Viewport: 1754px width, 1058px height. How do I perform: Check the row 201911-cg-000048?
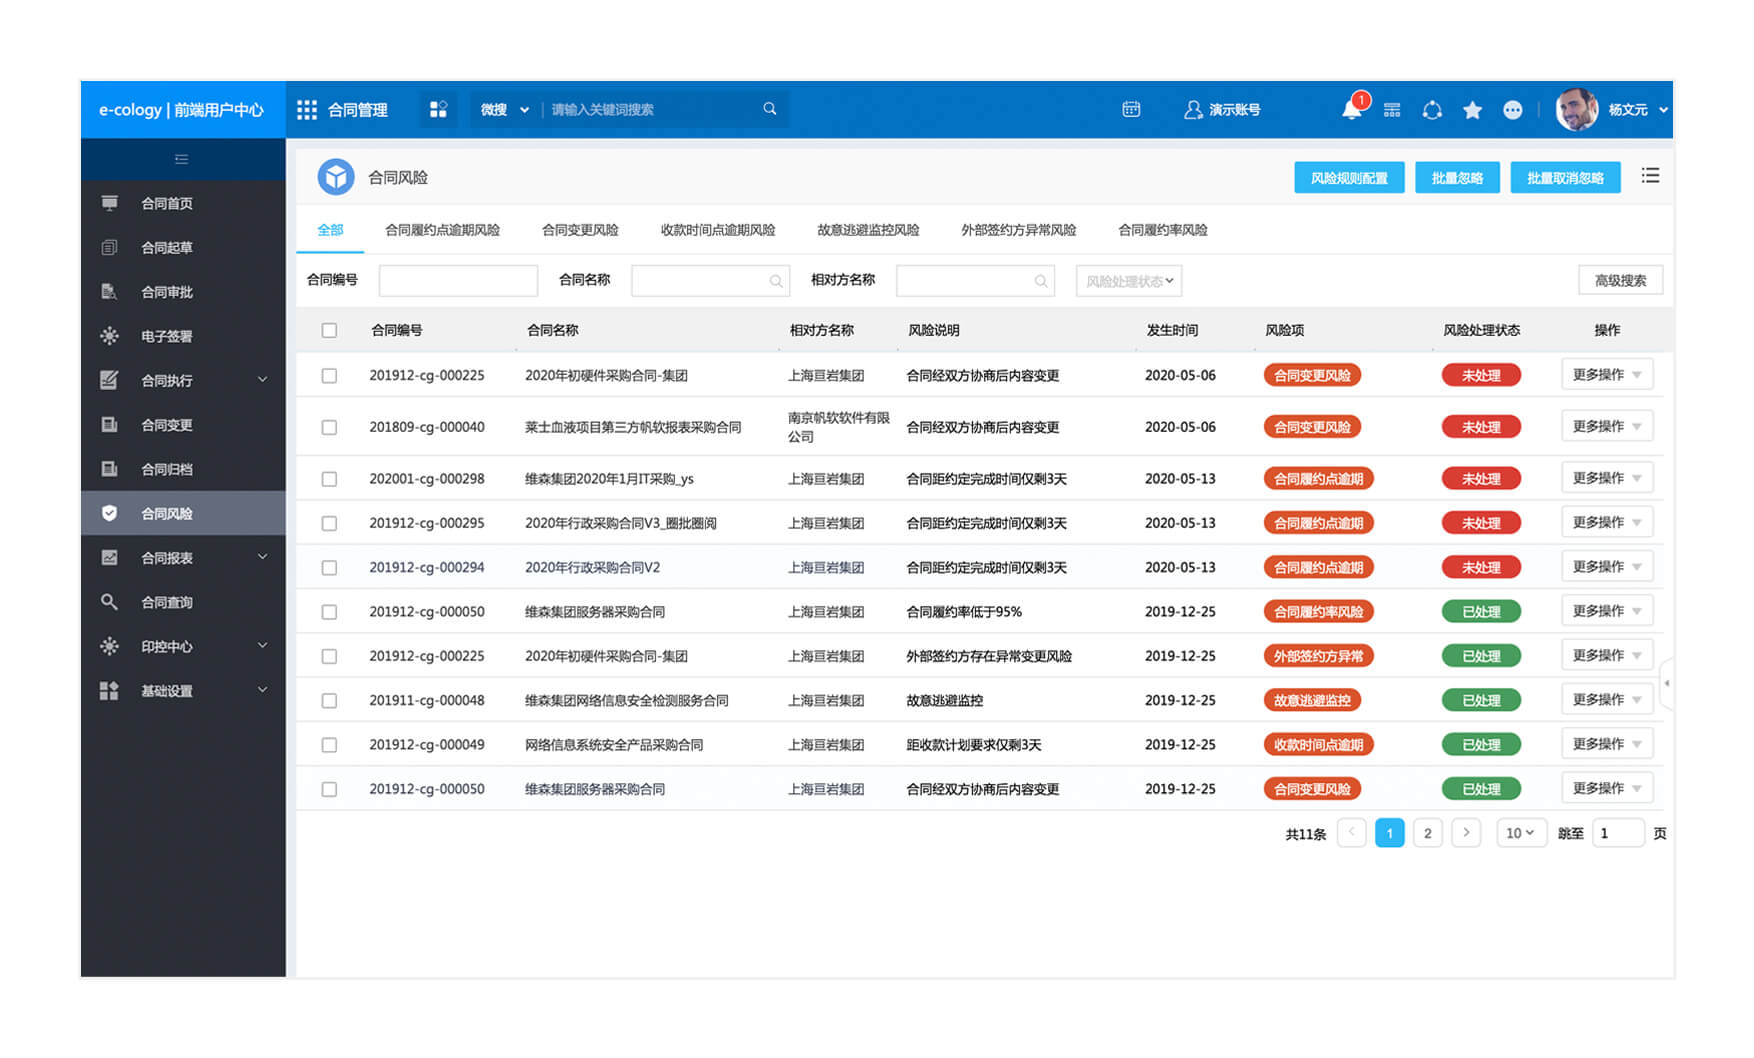[329, 701]
